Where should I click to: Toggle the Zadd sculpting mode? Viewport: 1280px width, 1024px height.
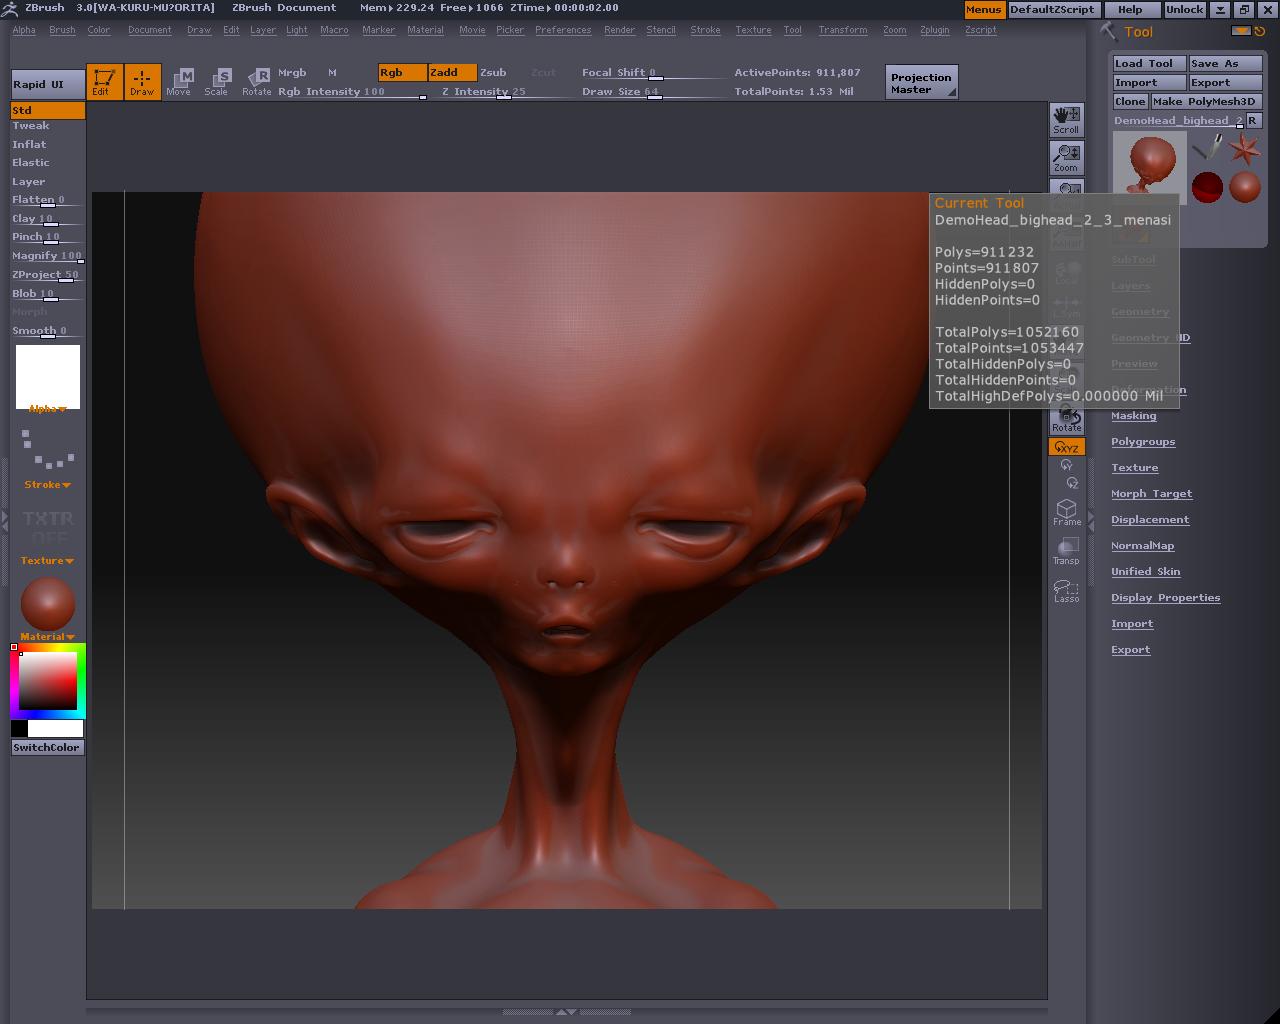[x=452, y=73]
